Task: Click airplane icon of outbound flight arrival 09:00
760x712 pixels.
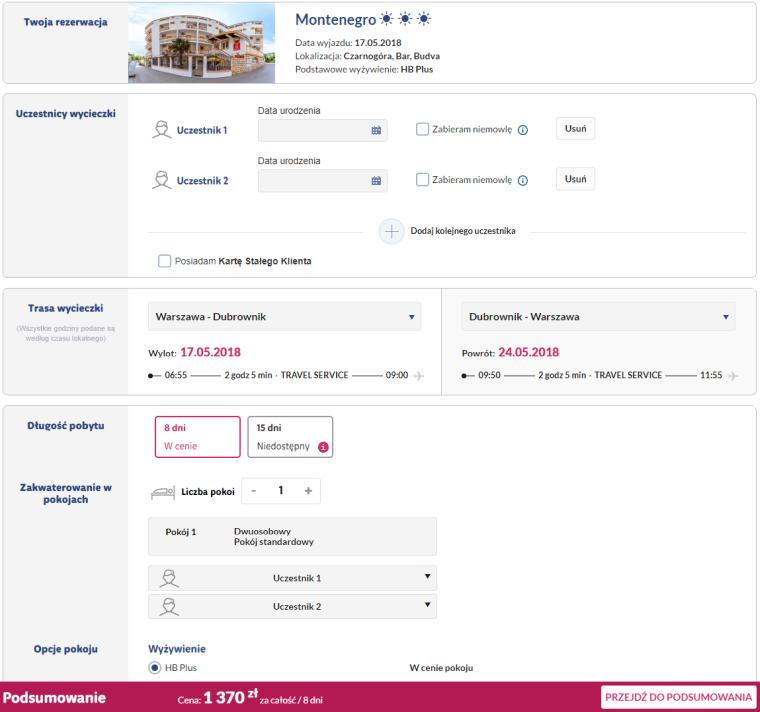Action: [x=419, y=376]
